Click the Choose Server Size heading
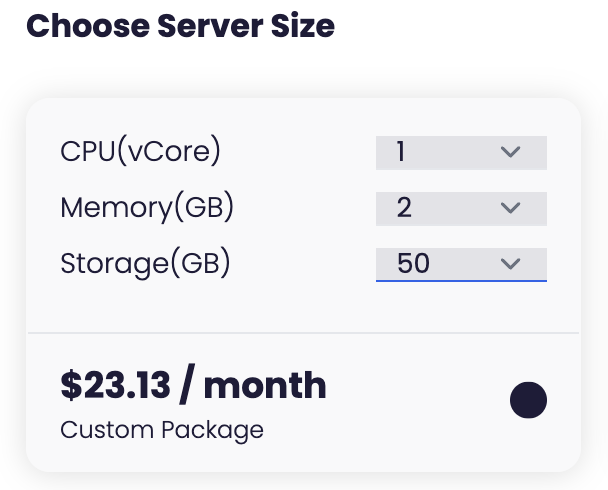Viewport: 608px width, 490px height. pyautogui.click(x=180, y=26)
